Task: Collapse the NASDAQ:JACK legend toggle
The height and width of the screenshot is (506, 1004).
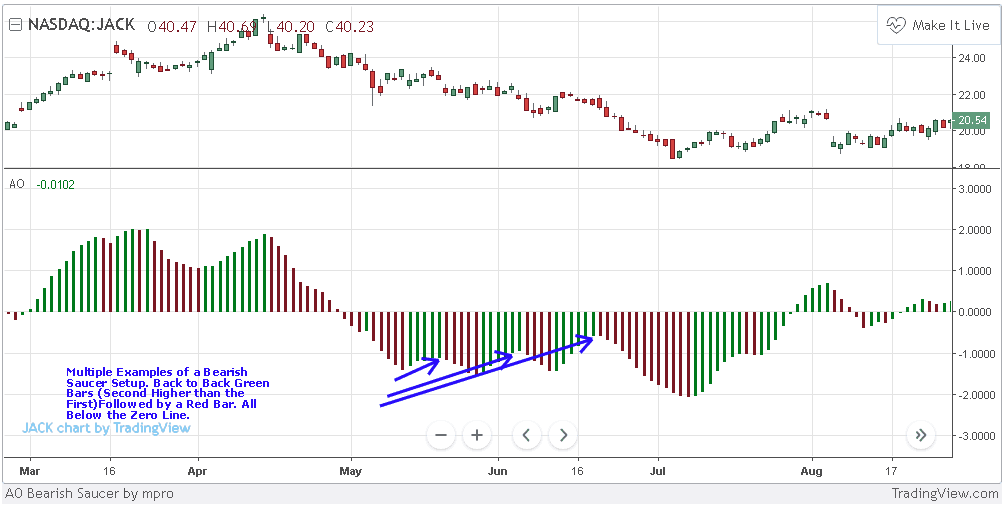Action: 15,25
